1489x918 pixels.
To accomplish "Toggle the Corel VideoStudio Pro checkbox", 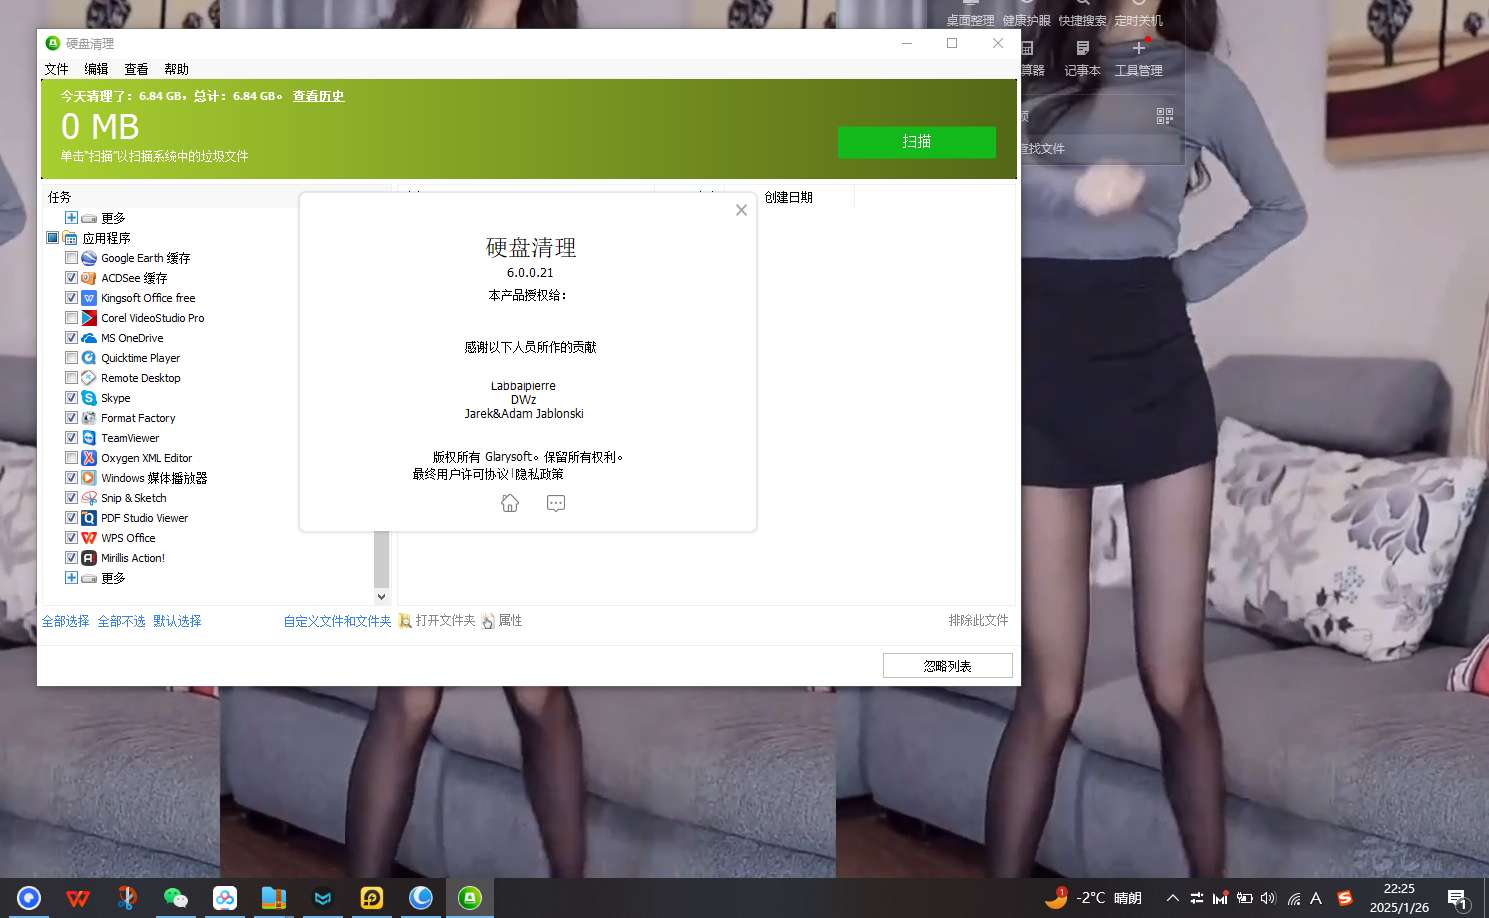I will click(71, 318).
